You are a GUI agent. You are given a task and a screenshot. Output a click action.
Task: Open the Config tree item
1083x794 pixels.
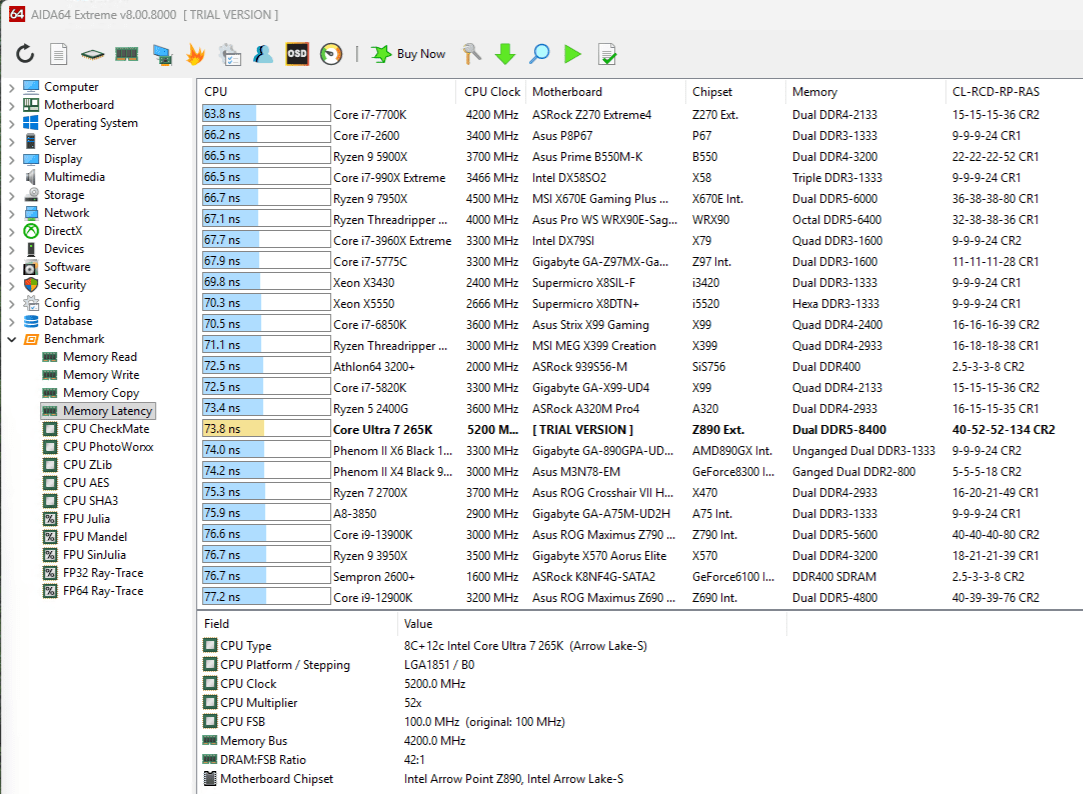point(61,303)
